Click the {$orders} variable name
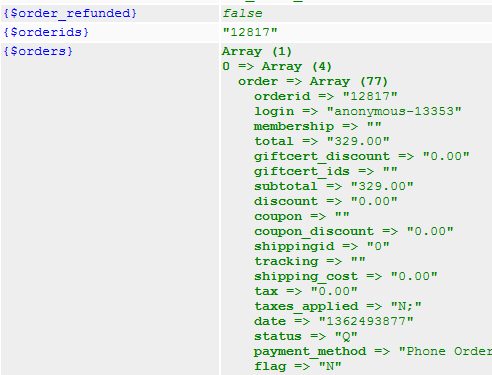The height and width of the screenshot is (375, 492). click(38, 51)
